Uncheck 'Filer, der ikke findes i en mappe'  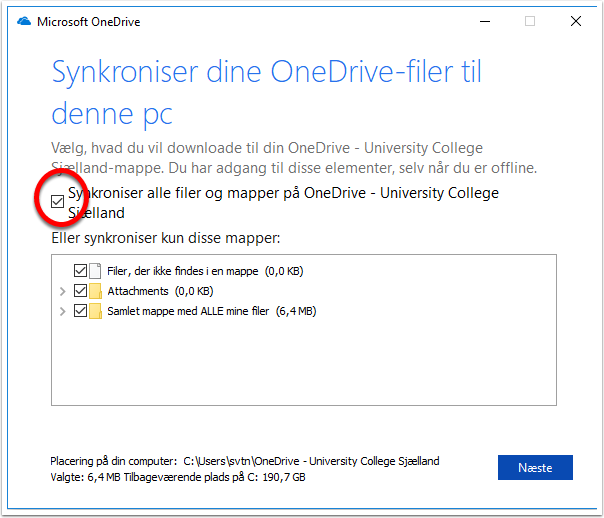click(x=80, y=271)
